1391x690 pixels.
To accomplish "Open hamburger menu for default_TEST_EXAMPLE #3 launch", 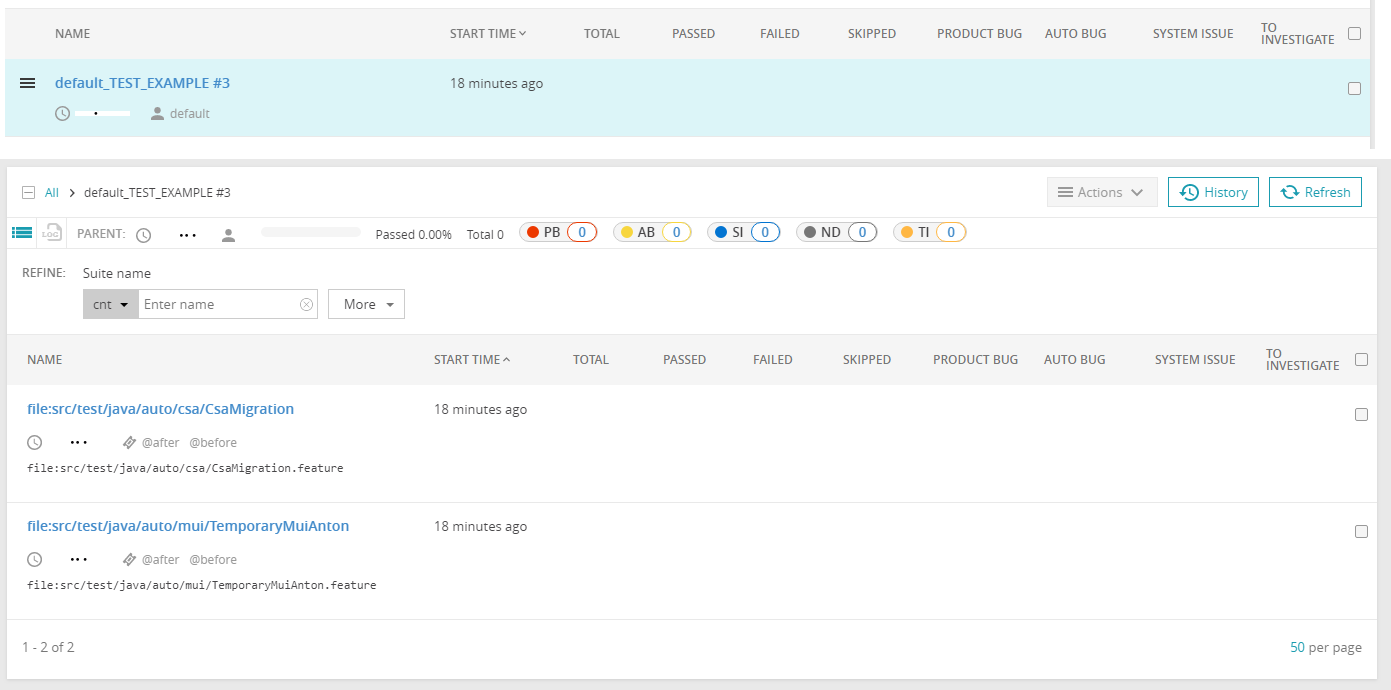I will pyautogui.click(x=28, y=83).
